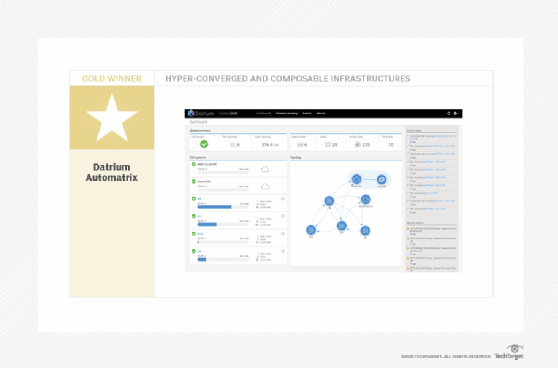Image resolution: width=558 pixels, height=368 pixels.
Task: Click the capacity bar of the DR system
Action: point(223,207)
